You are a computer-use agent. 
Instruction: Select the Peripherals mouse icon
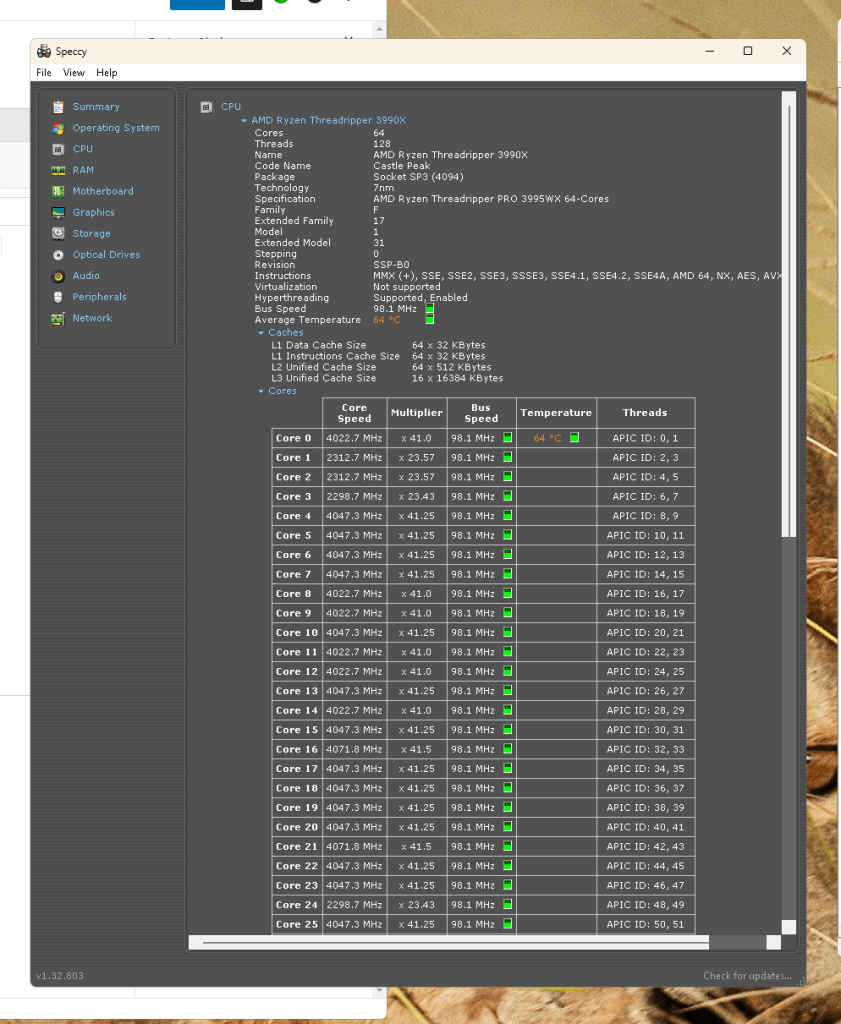(58, 296)
